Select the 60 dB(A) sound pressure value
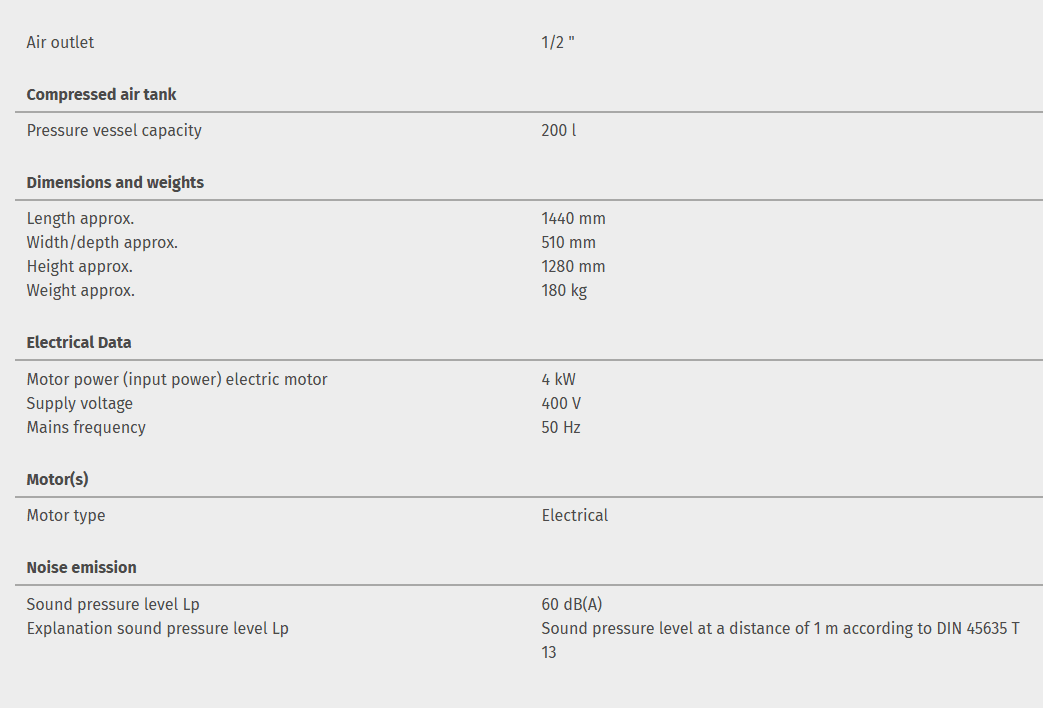1043x708 pixels. point(571,604)
